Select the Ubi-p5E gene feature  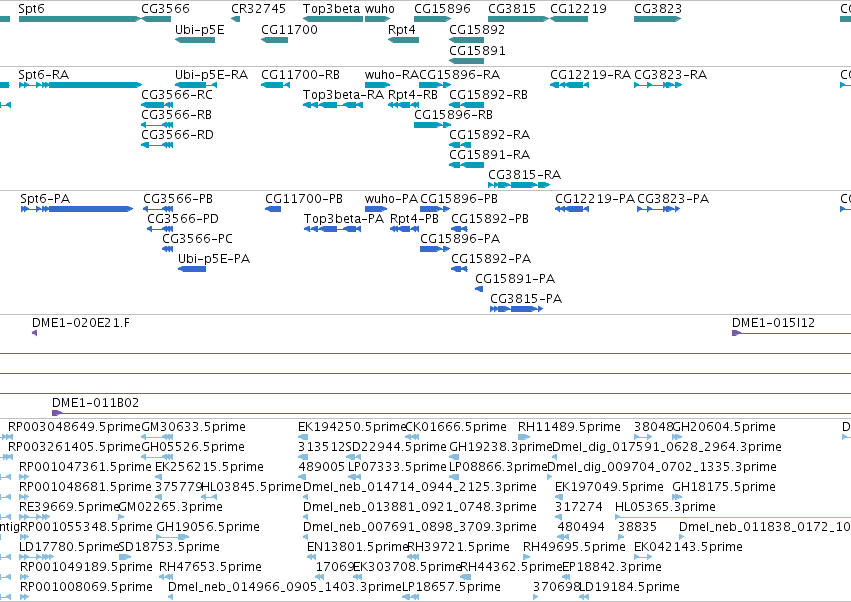click(195, 40)
